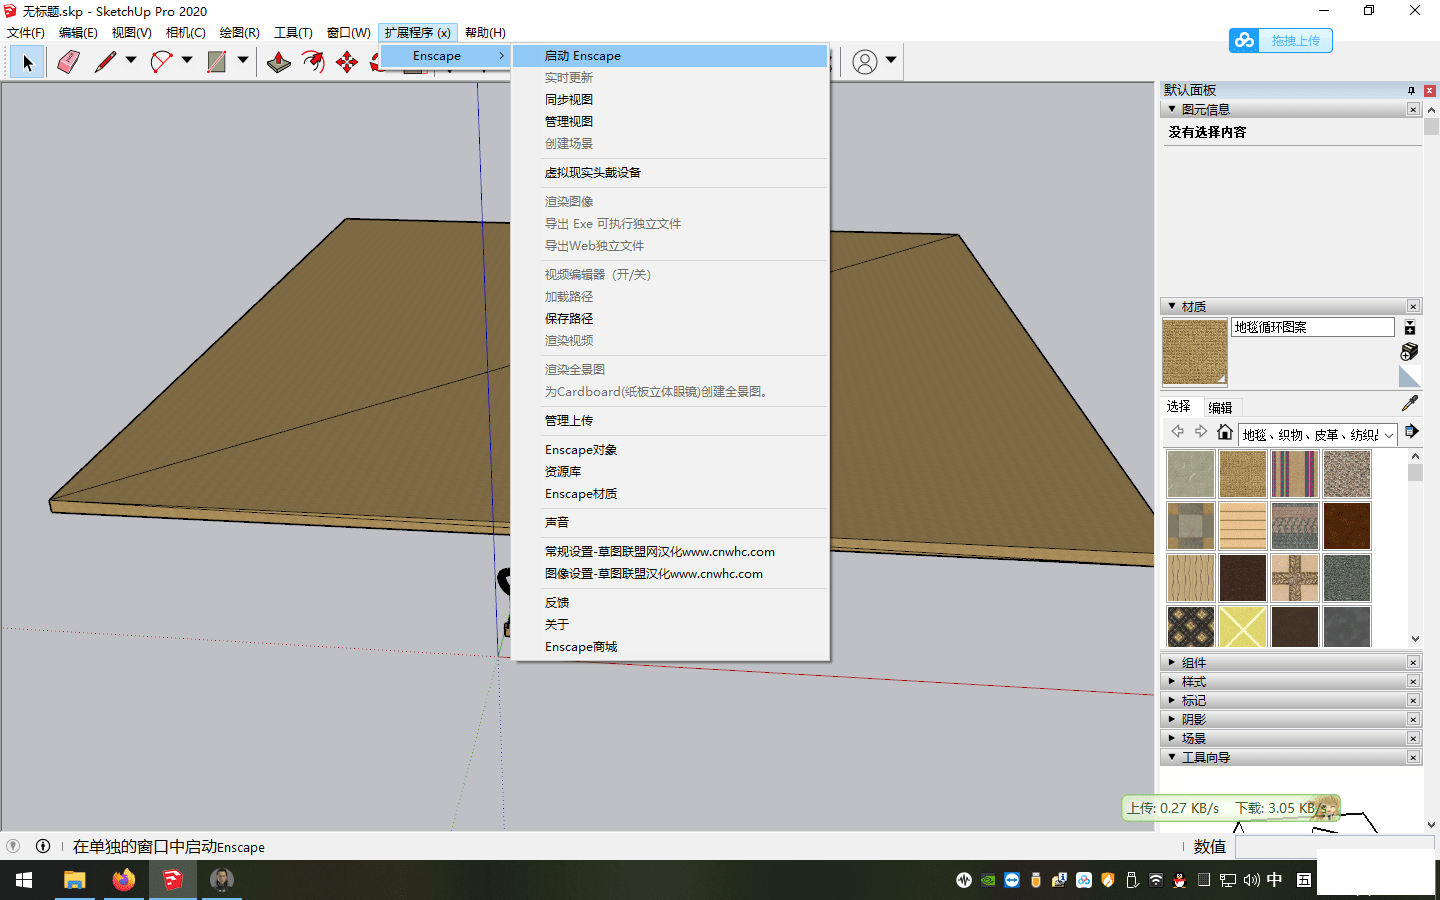Click the 数值 measurements input box
The image size is (1440, 900).
coord(1335,846)
